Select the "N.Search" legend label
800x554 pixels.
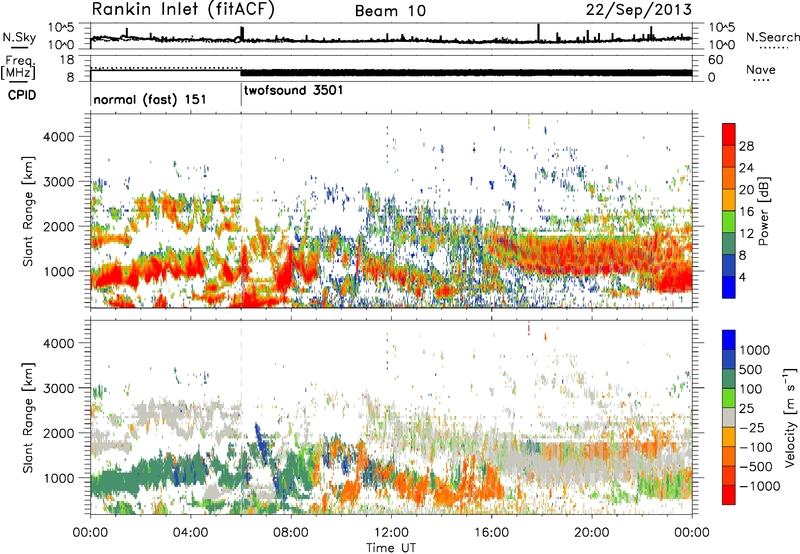coord(772,37)
